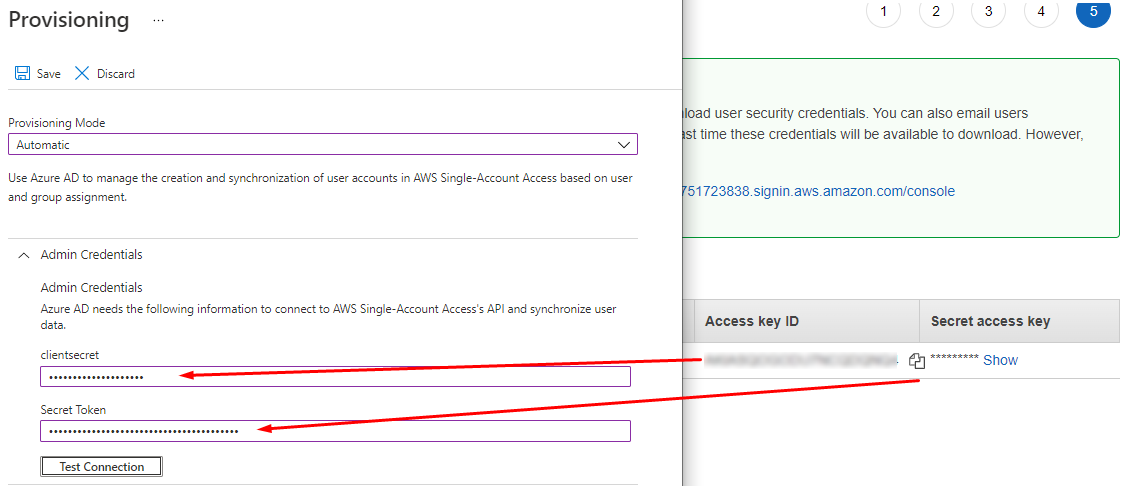The height and width of the screenshot is (486, 1130).
Task: Click the Discard X icon
Action: 82,73
